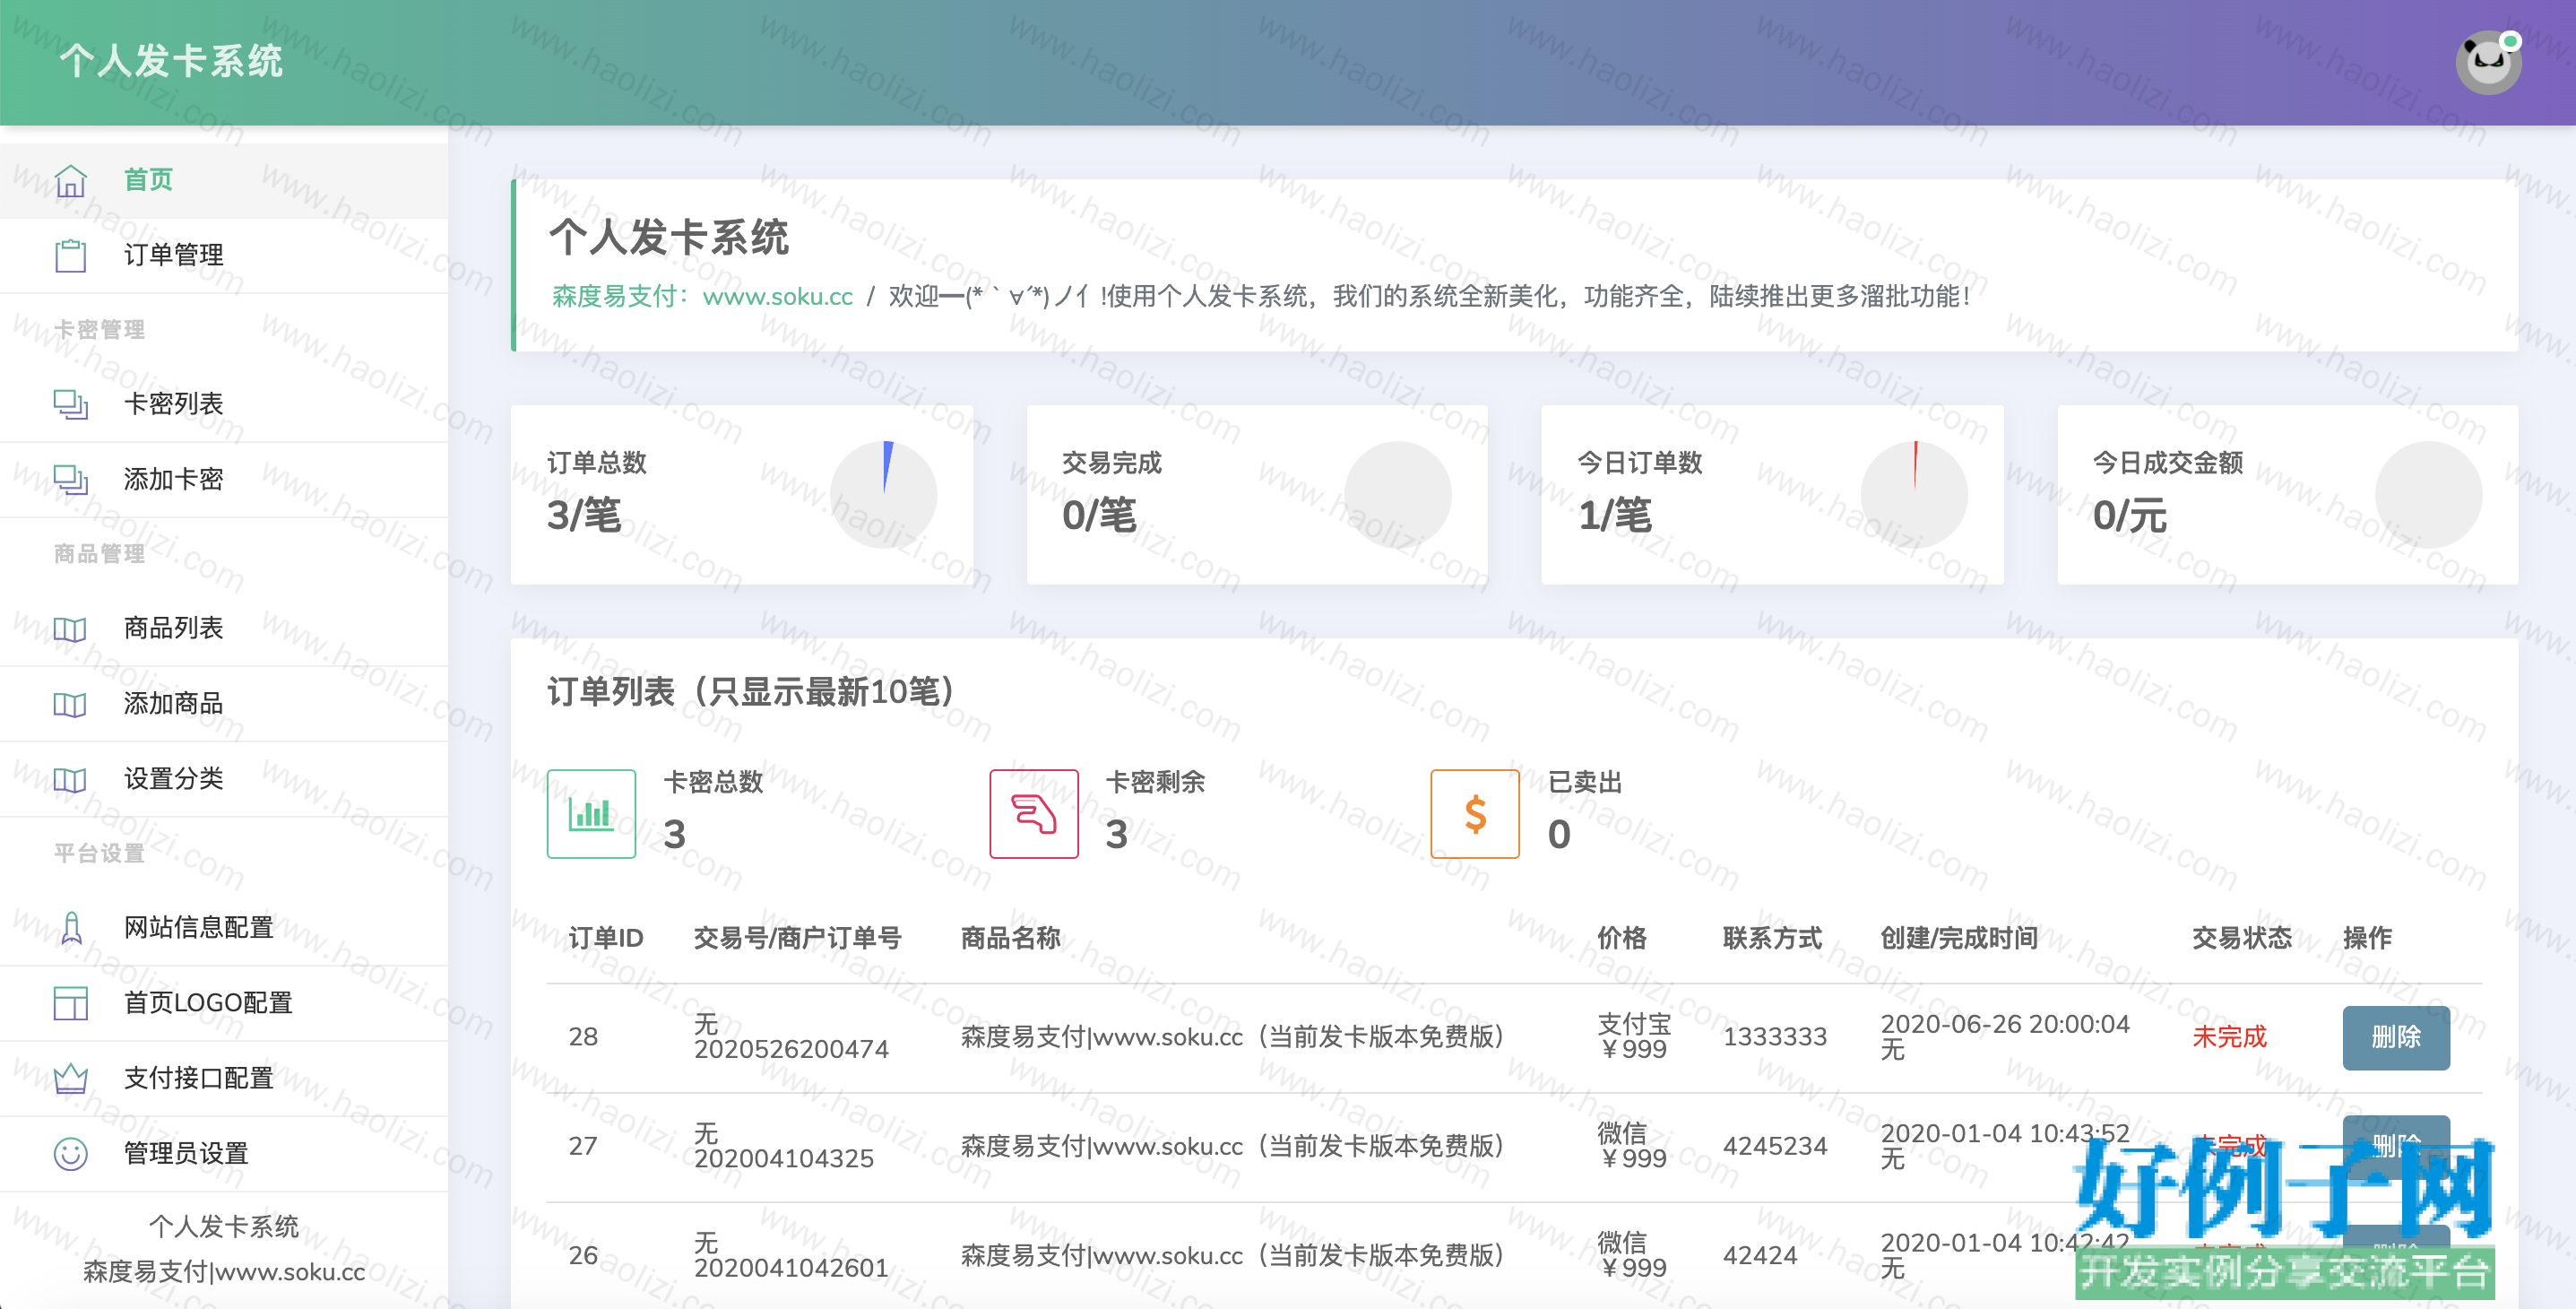Click the book icon beside 商品列表
Image resolution: width=2576 pixels, height=1309 pixels.
(70, 629)
